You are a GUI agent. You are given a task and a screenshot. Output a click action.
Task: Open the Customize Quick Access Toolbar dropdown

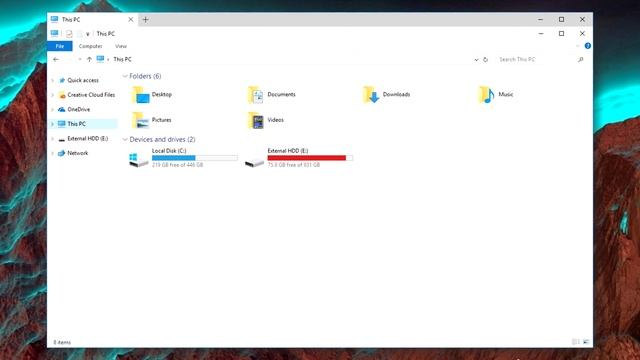(88, 34)
